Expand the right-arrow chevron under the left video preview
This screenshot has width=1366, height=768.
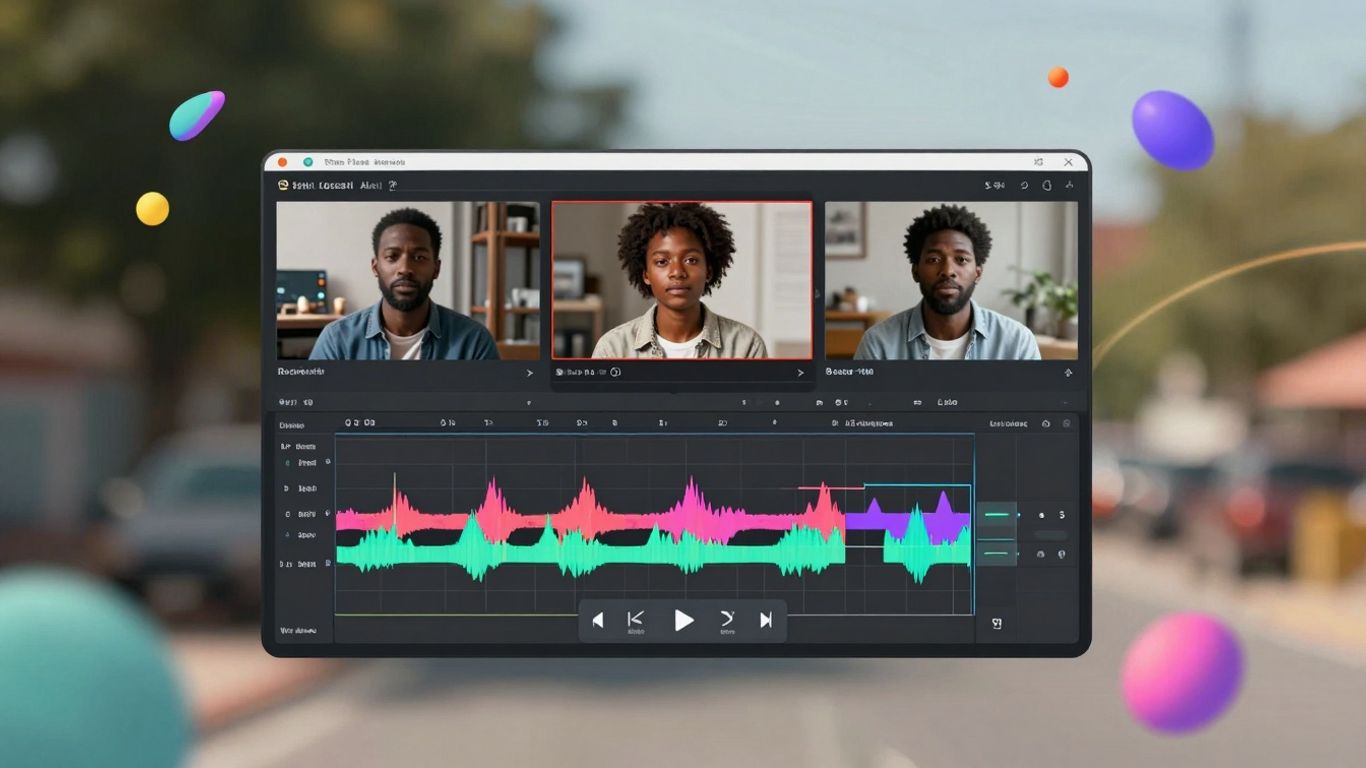(x=531, y=371)
